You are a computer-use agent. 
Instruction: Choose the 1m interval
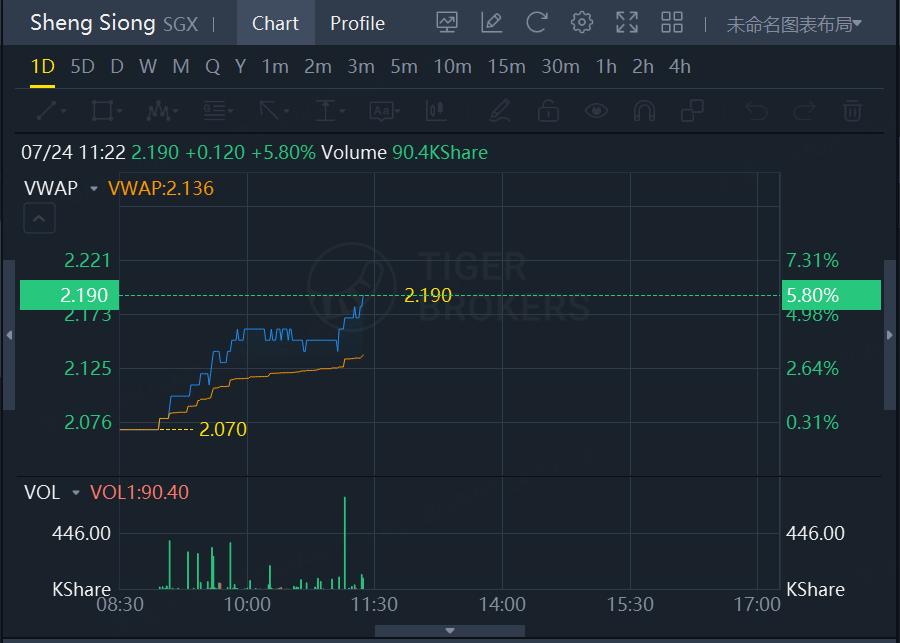[275, 67]
